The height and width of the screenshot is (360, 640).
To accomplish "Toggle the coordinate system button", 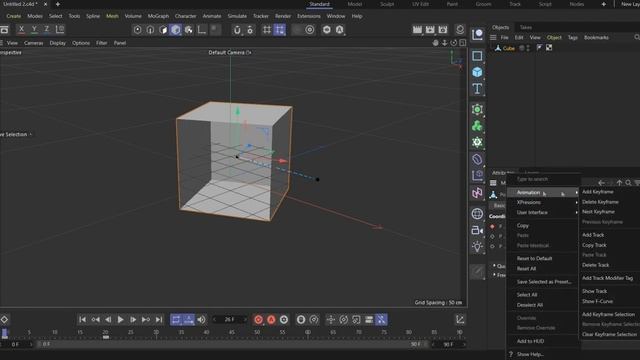I will click(60, 29).
